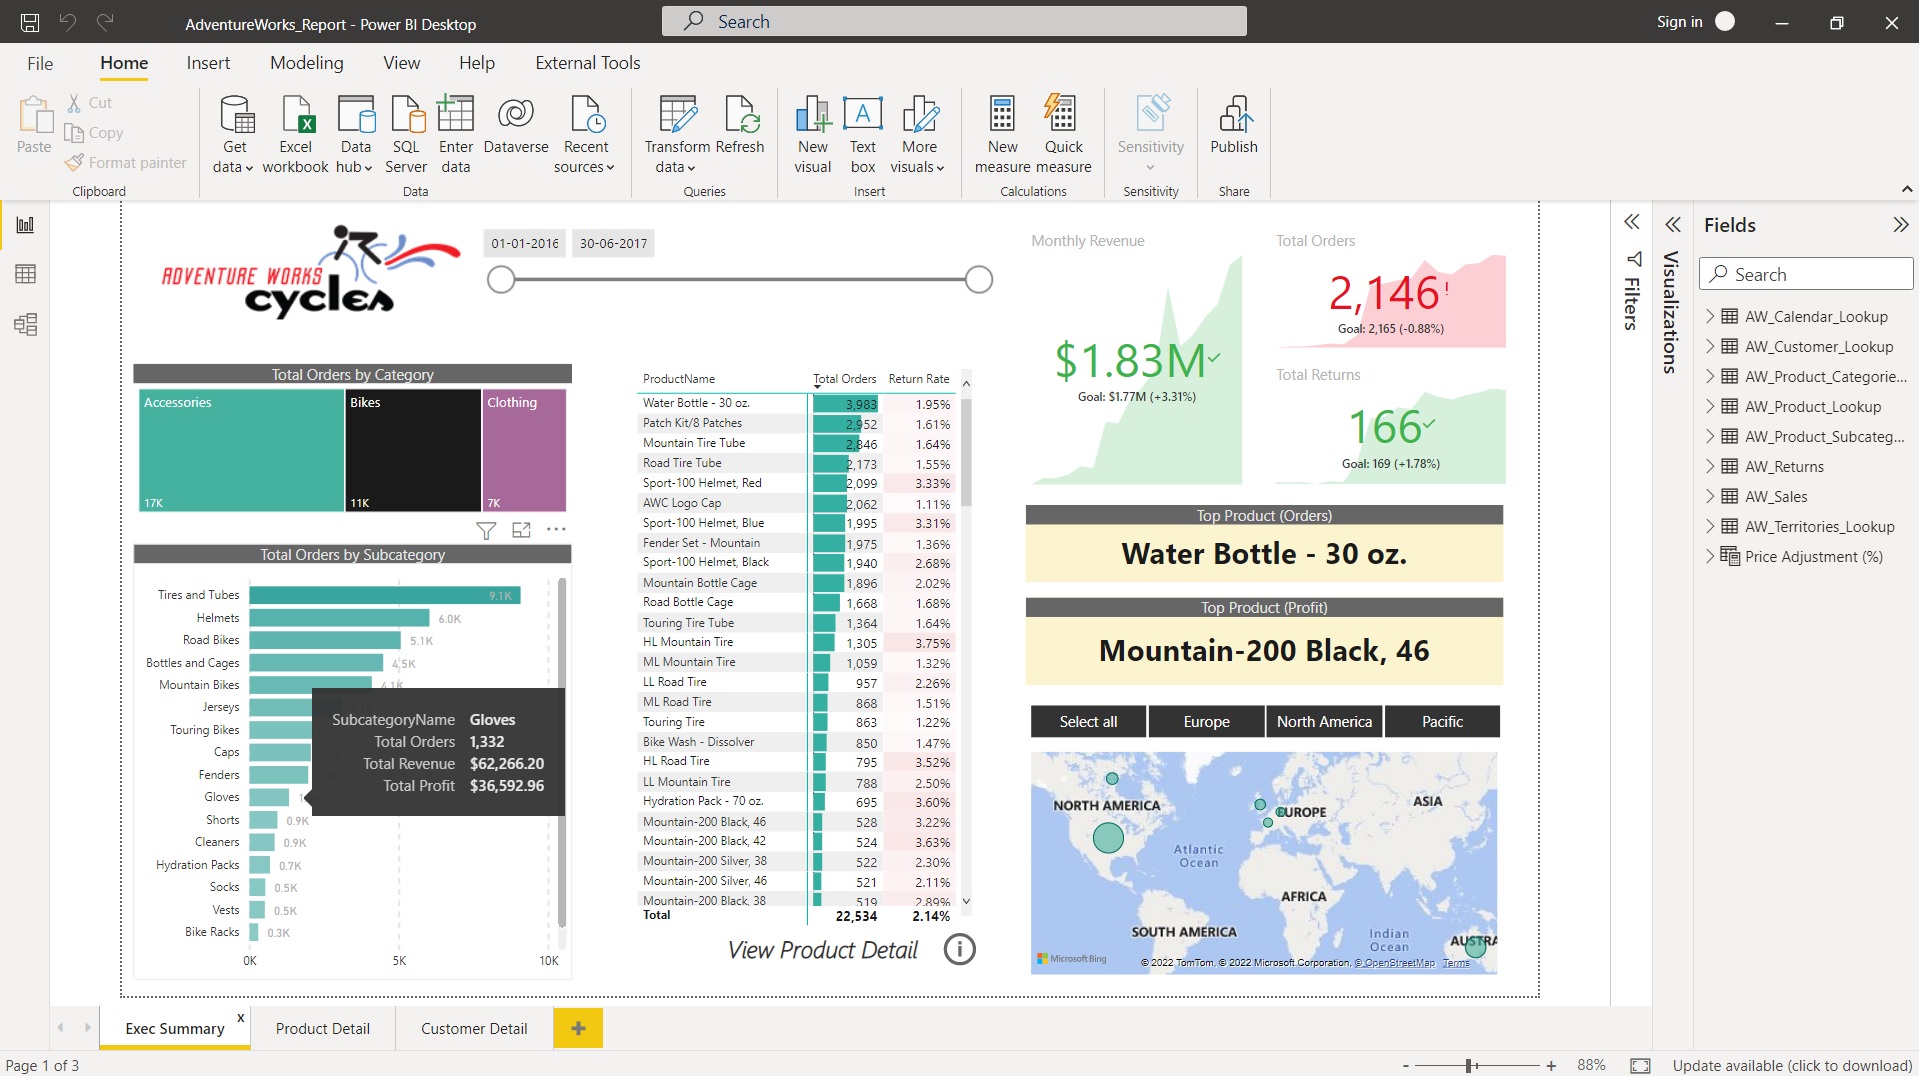Open More options ellipsis on treemap visual
Image resolution: width=1919 pixels, height=1076 pixels.
click(x=556, y=529)
